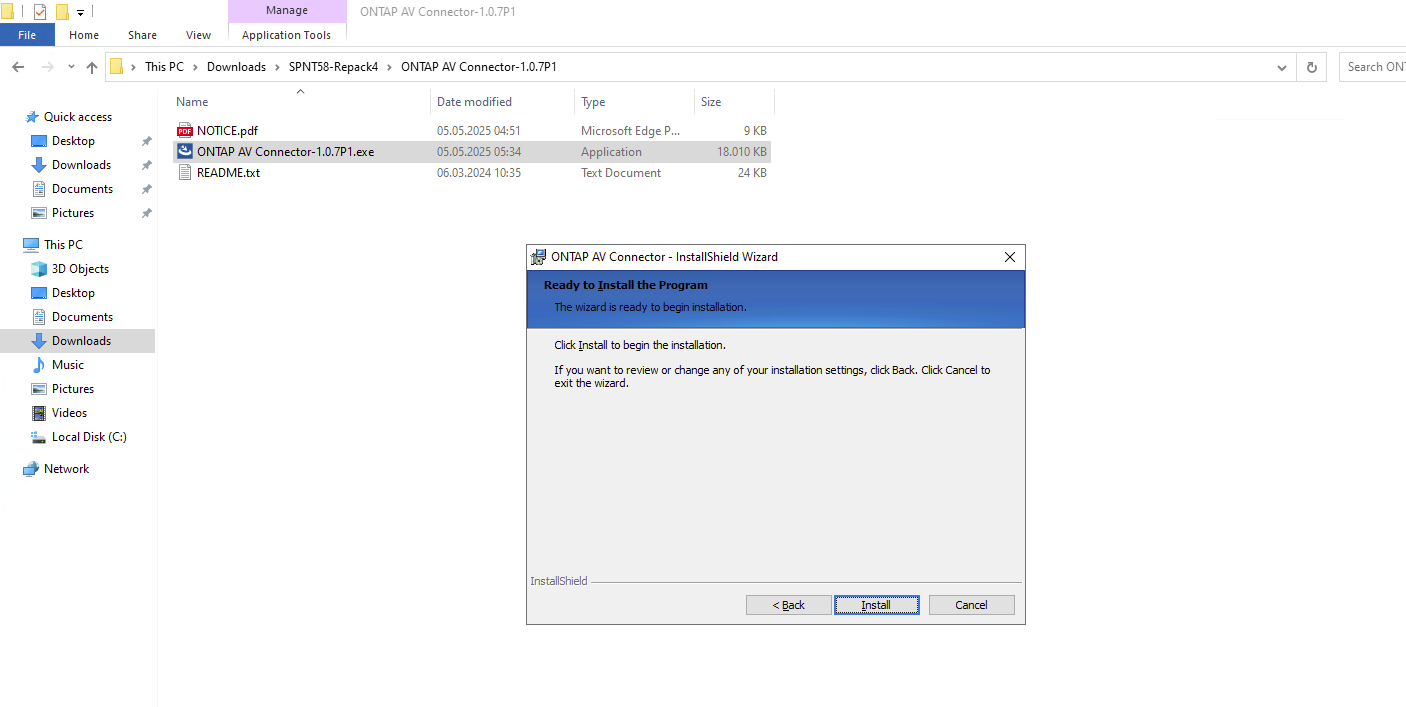The image size is (1406, 707).
Task: Click the README.txt file icon
Action: (184, 173)
